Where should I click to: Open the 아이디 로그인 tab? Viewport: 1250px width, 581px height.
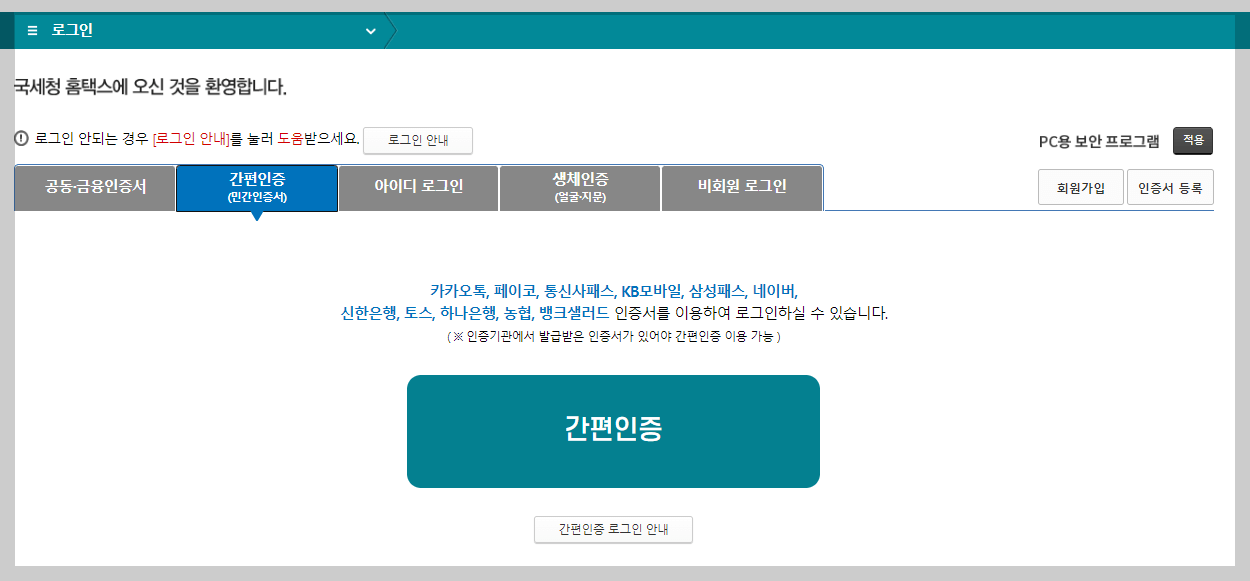click(417, 187)
